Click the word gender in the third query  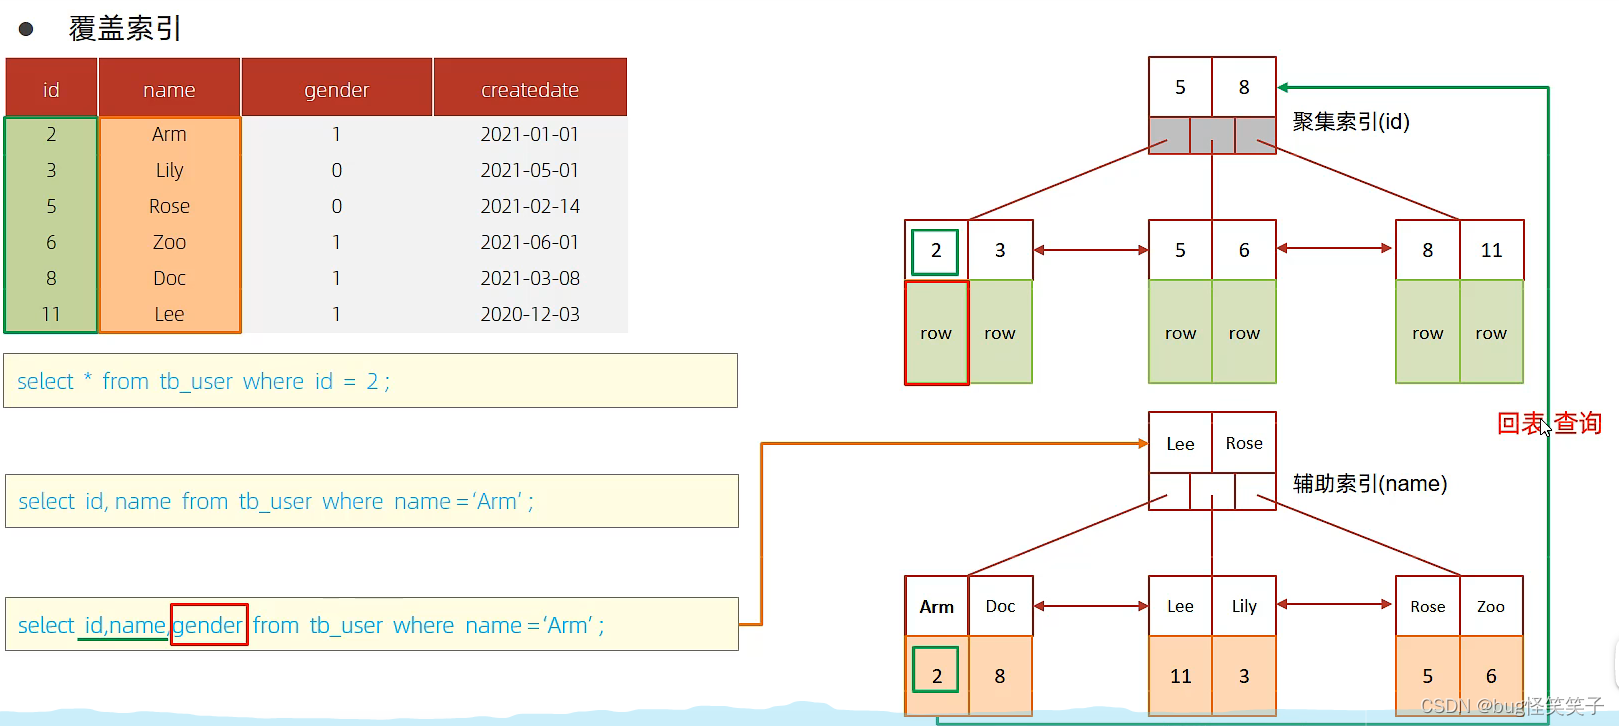[x=208, y=625]
